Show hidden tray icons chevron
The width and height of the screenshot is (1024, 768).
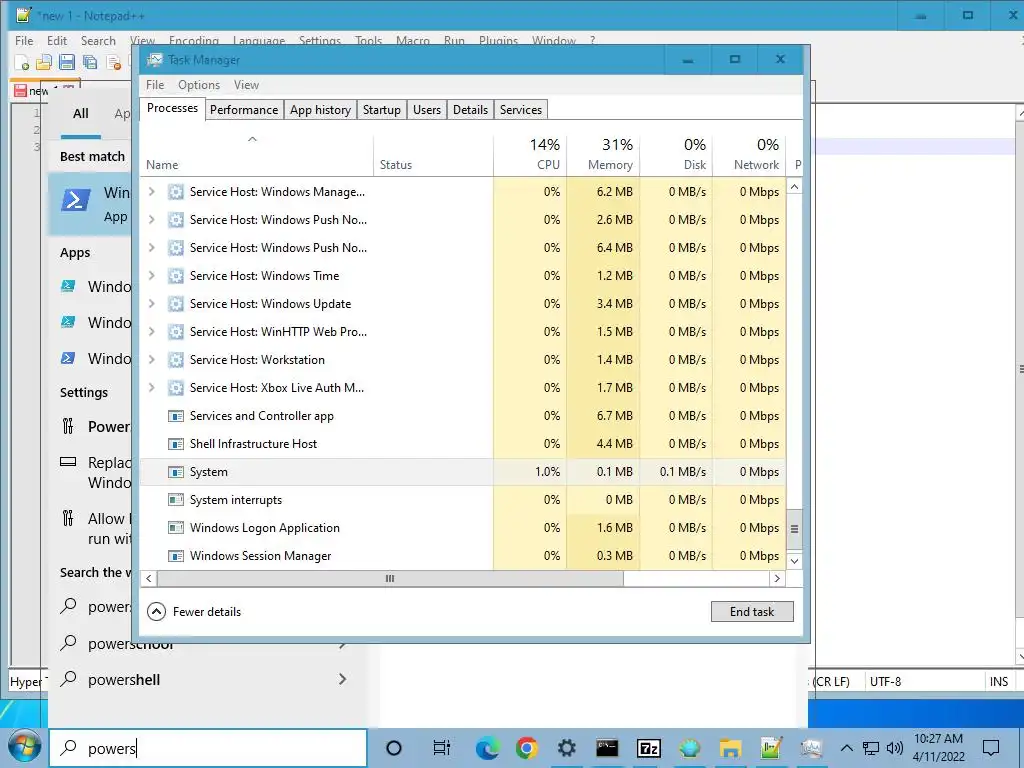[846, 748]
